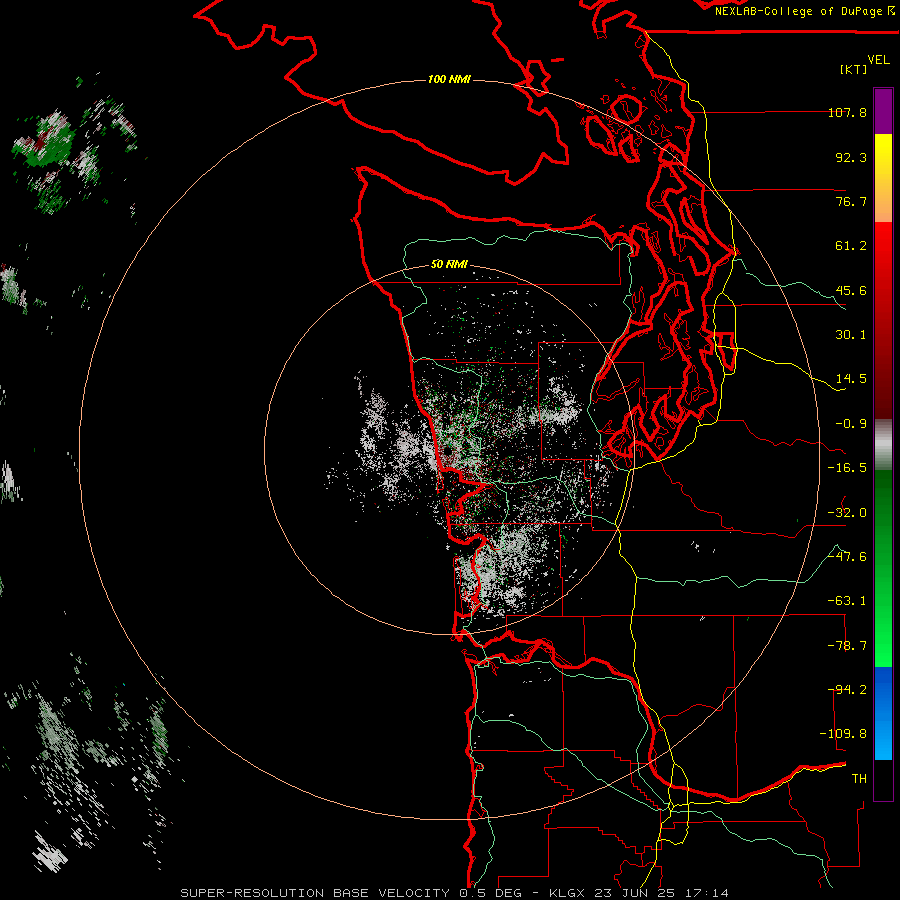Click the -47.6 legend value

[847, 557]
